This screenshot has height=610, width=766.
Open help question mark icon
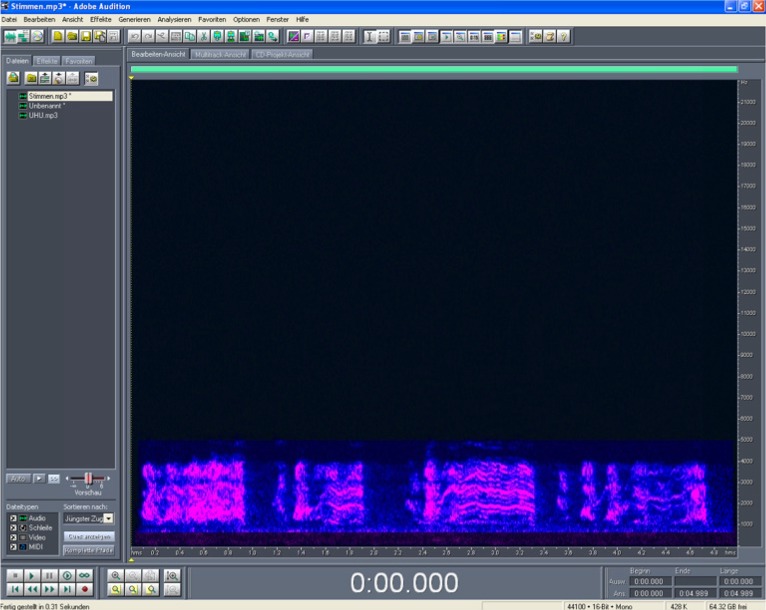pyautogui.click(x=563, y=37)
